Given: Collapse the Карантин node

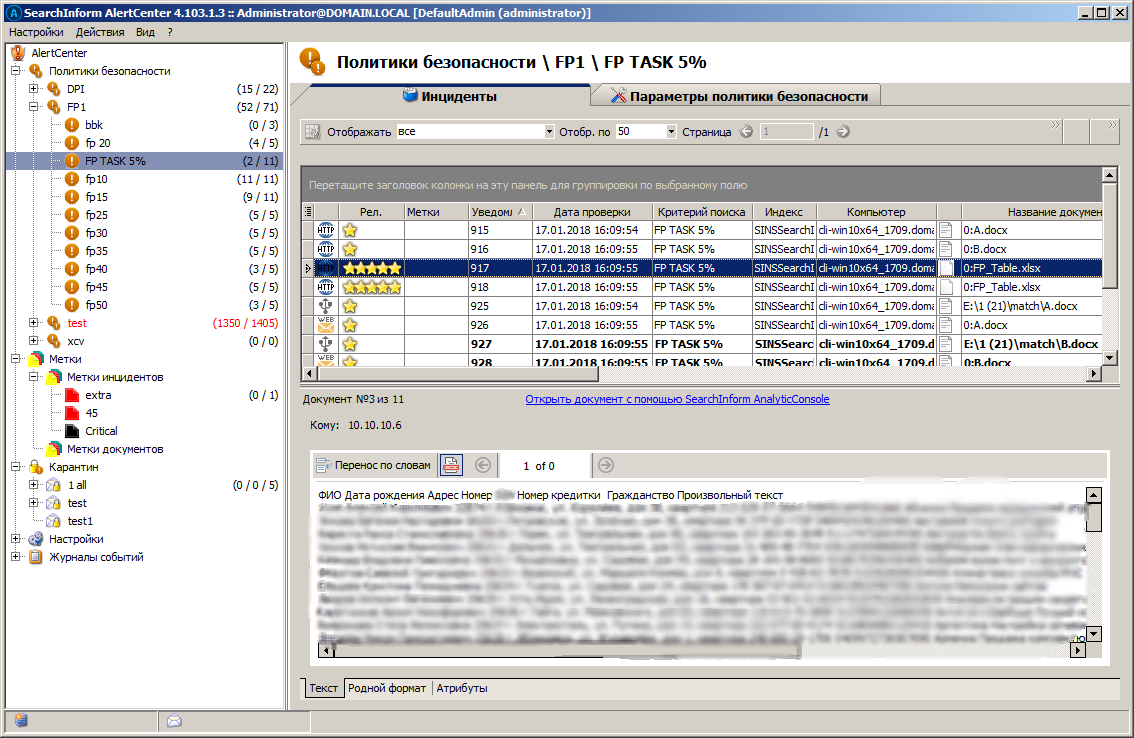Looking at the screenshot, I should pos(15,467).
